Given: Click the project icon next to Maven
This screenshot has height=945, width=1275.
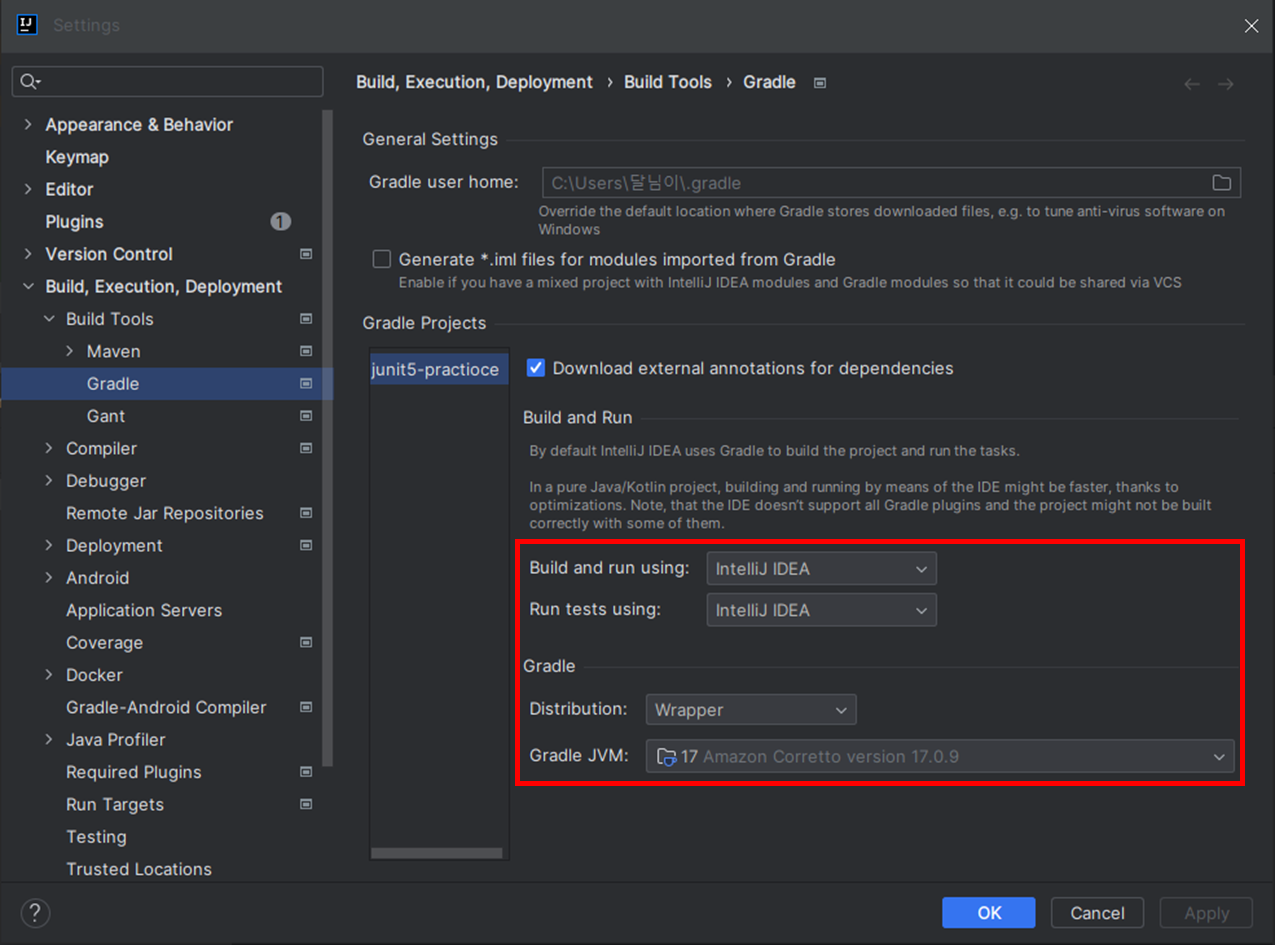Looking at the screenshot, I should tap(306, 351).
